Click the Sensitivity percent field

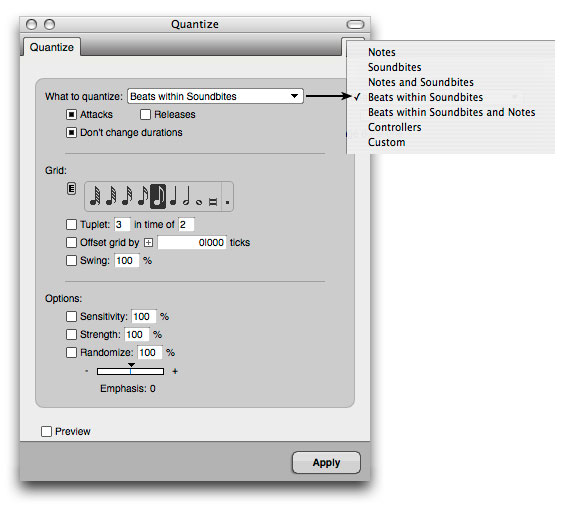point(144,317)
